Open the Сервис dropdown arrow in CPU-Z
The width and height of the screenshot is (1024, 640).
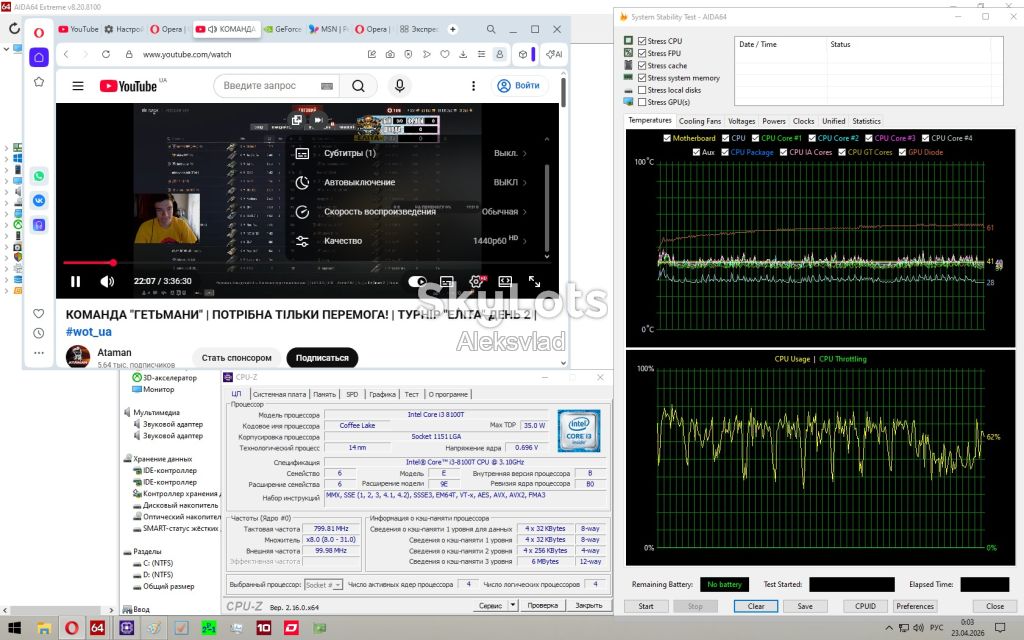pyautogui.click(x=513, y=605)
